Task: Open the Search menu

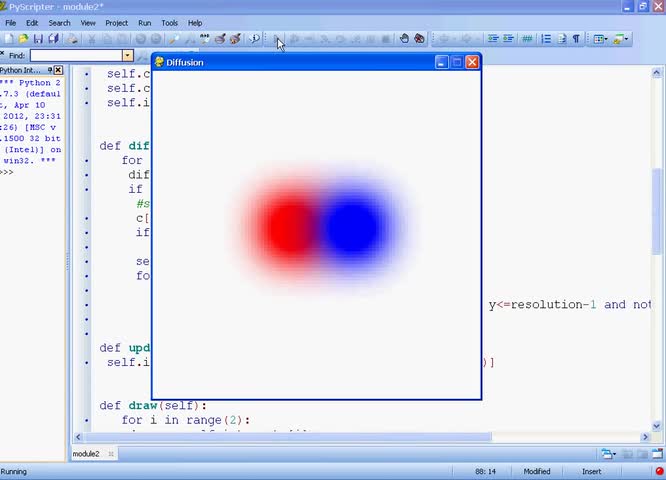Action: [59, 23]
